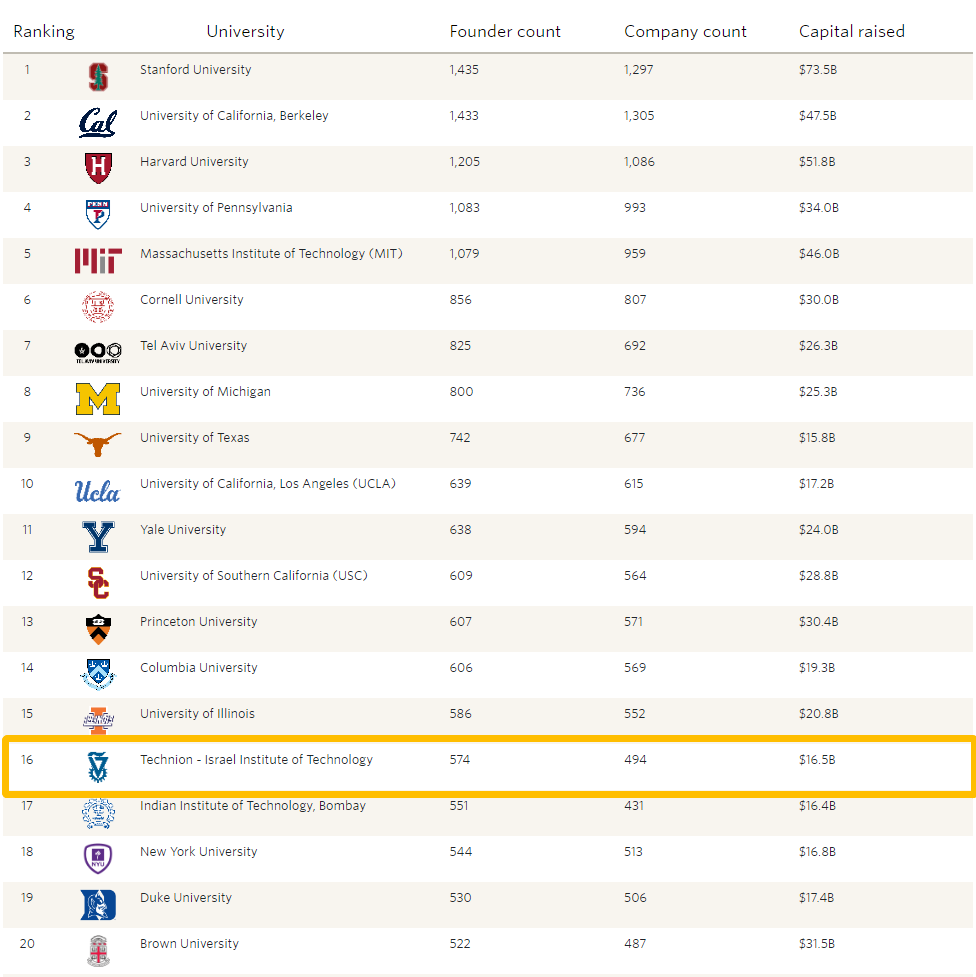
Task: Open the Tel Aviv University link
Action: pyautogui.click(x=193, y=346)
